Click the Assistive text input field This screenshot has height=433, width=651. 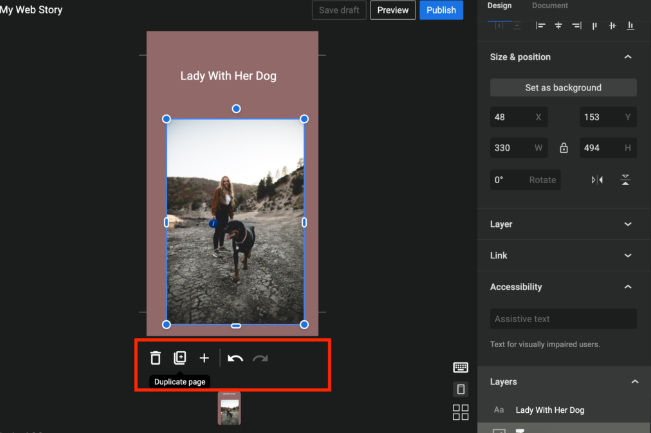click(x=563, y=319)
